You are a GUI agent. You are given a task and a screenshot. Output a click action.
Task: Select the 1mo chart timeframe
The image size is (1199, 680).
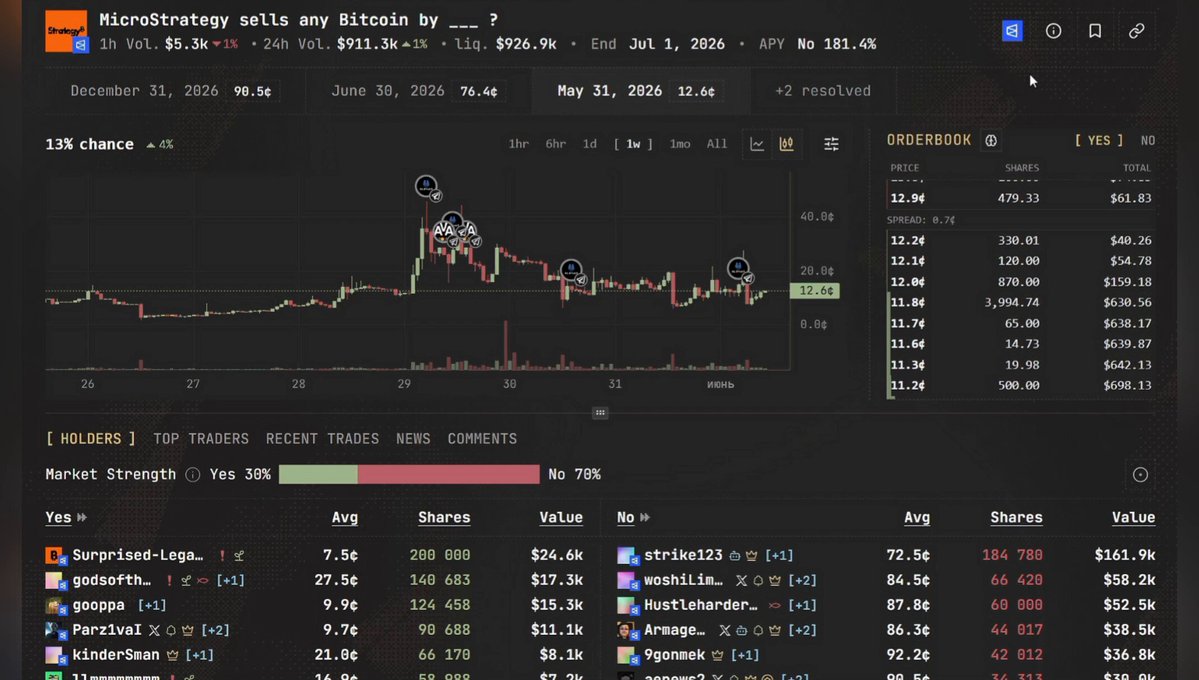[680, 144]
